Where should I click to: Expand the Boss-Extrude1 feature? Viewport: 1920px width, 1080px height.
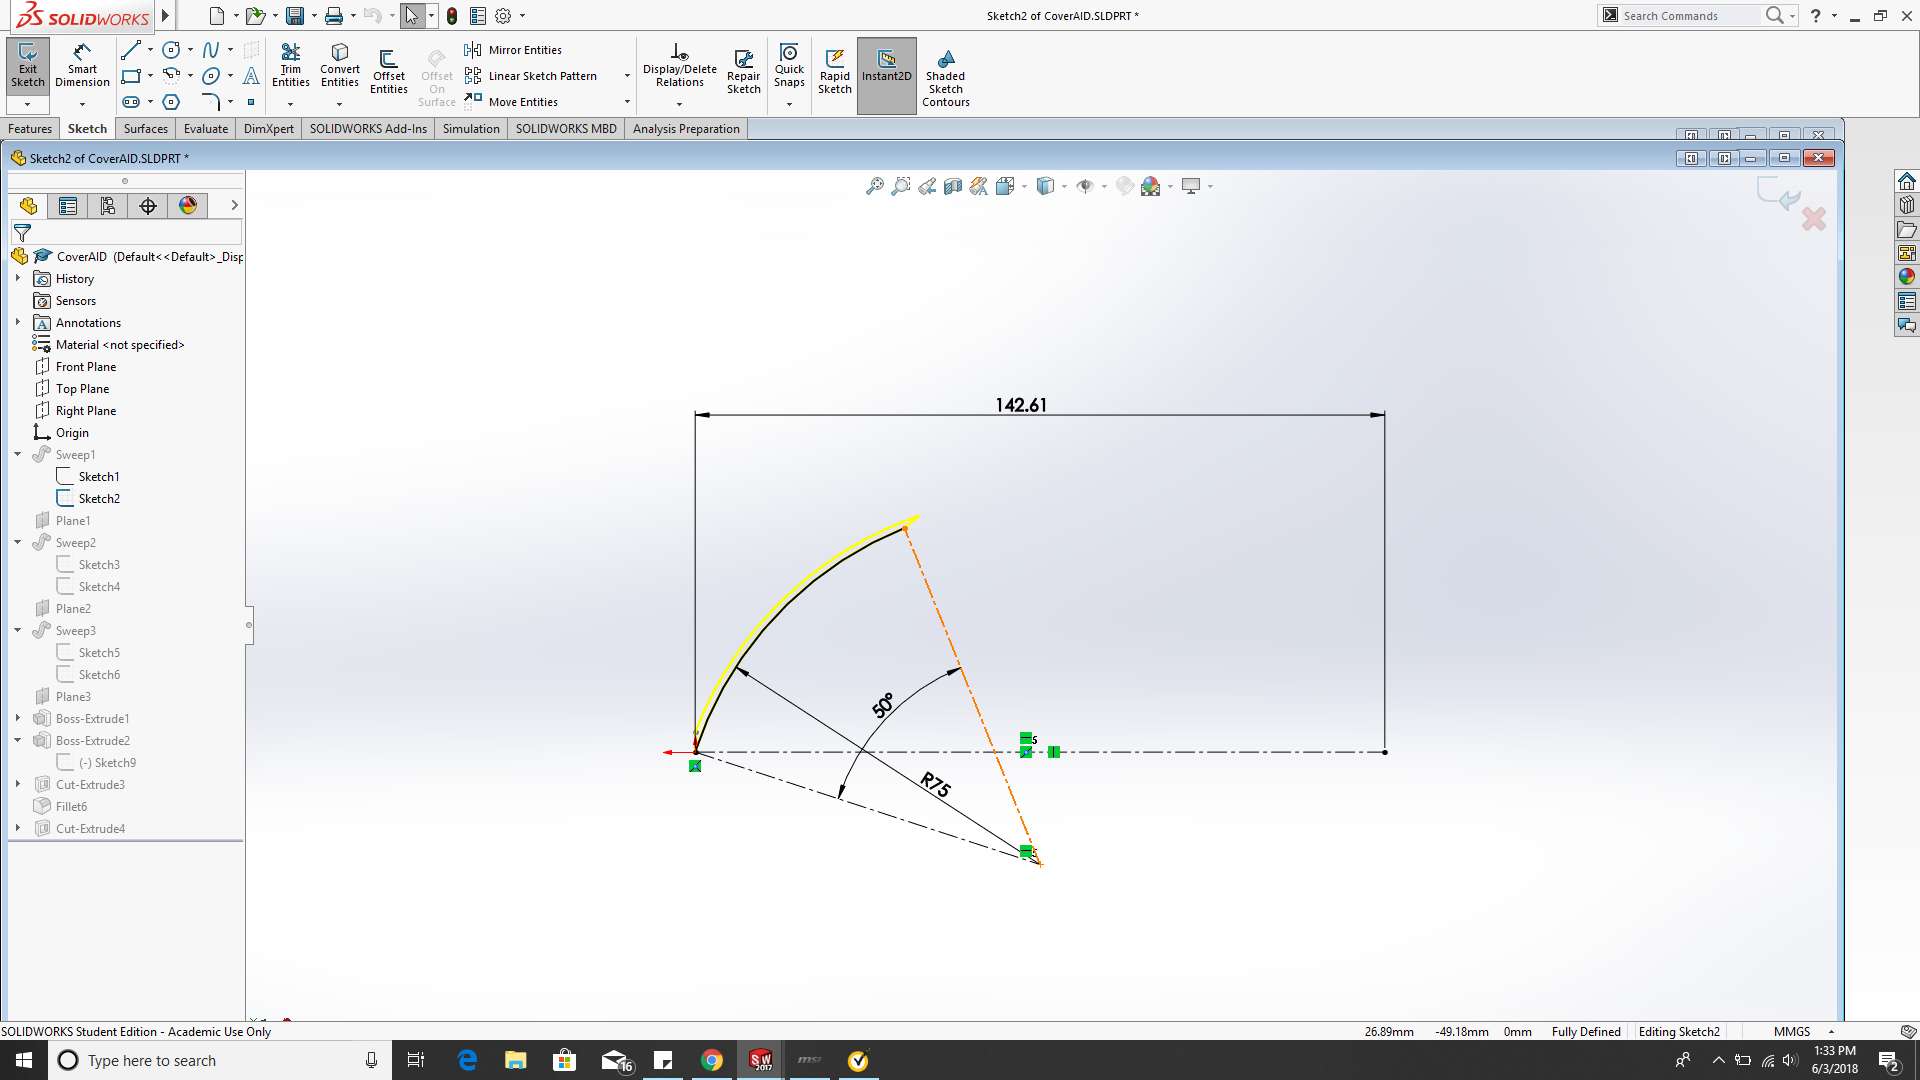[18, 719]
